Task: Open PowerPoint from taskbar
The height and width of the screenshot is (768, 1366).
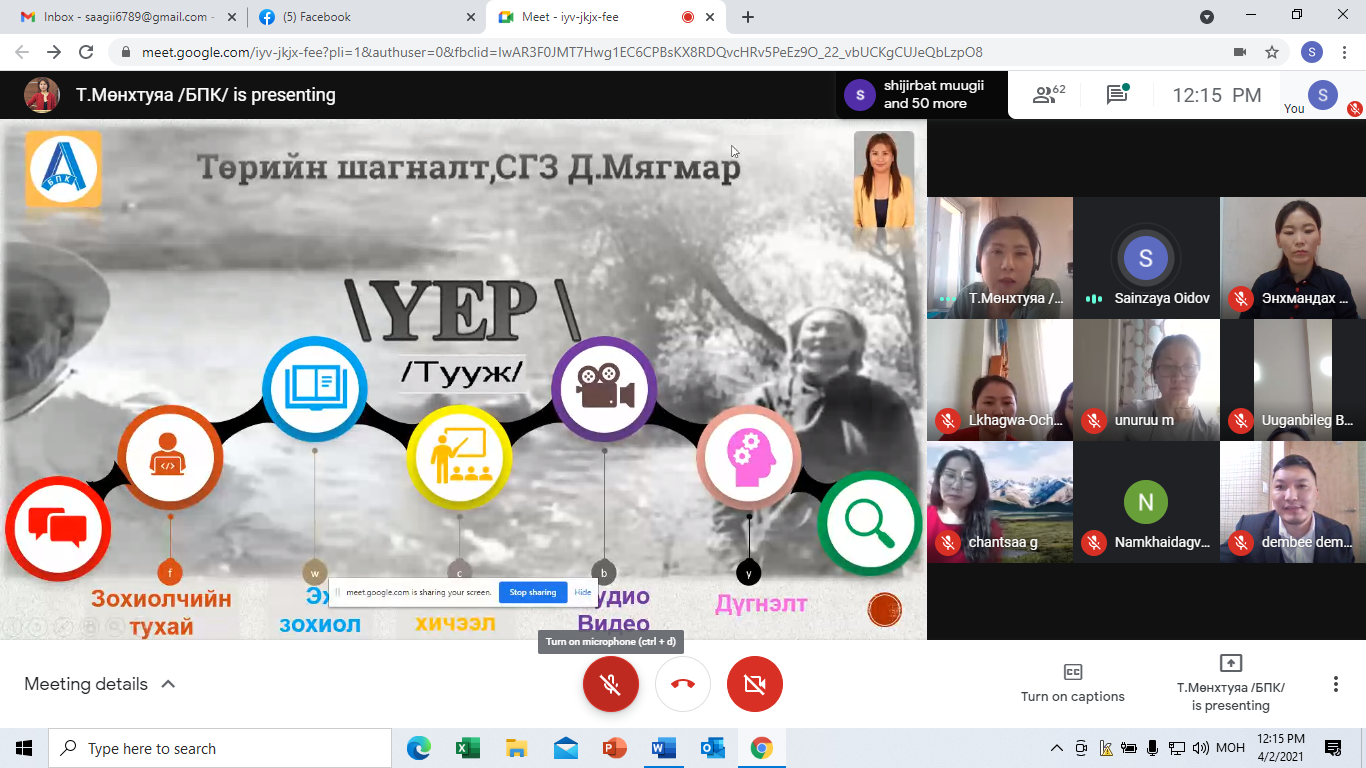Action: coord(614,748)
